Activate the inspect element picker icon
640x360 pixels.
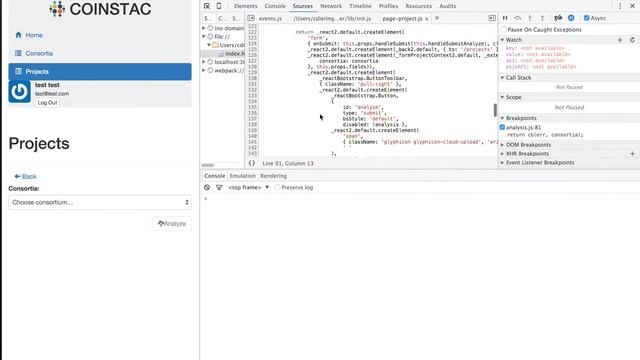pos(207,6)
